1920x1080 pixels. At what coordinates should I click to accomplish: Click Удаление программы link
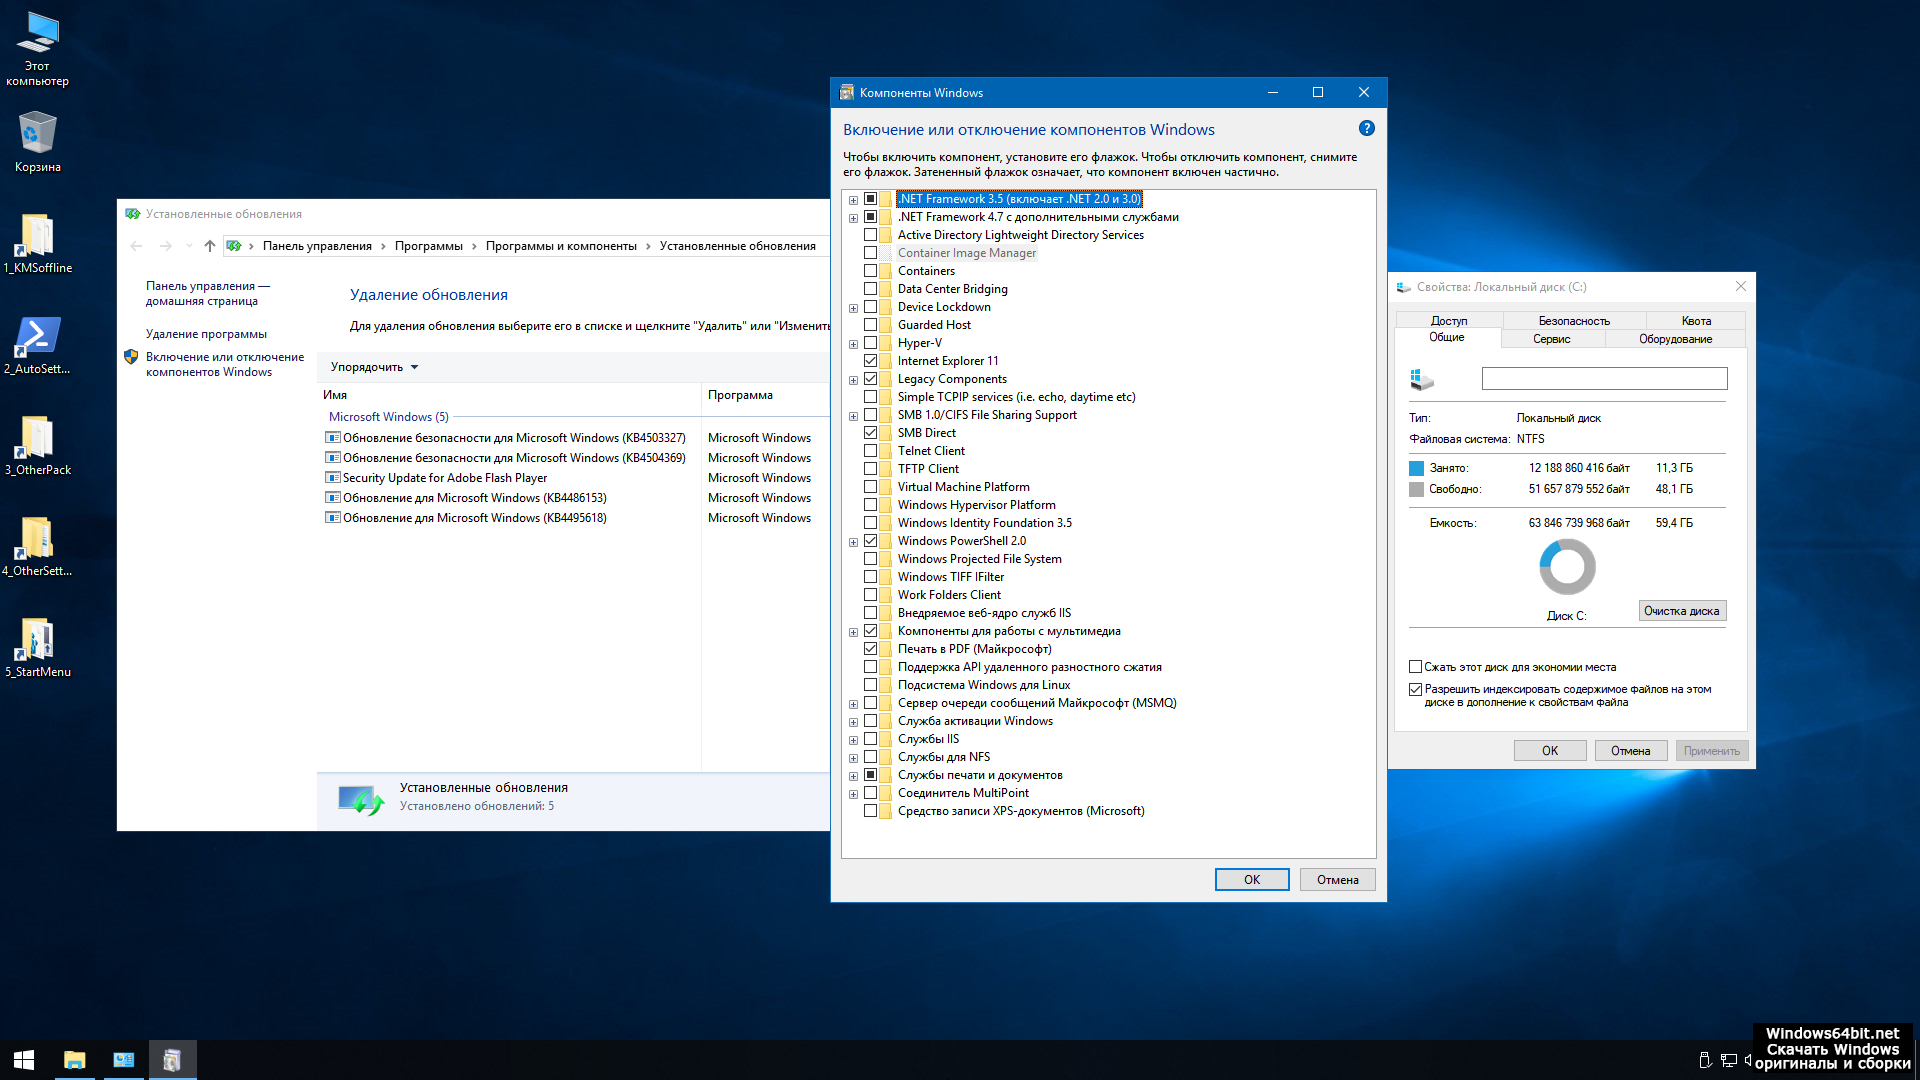(x=206, y=334)
